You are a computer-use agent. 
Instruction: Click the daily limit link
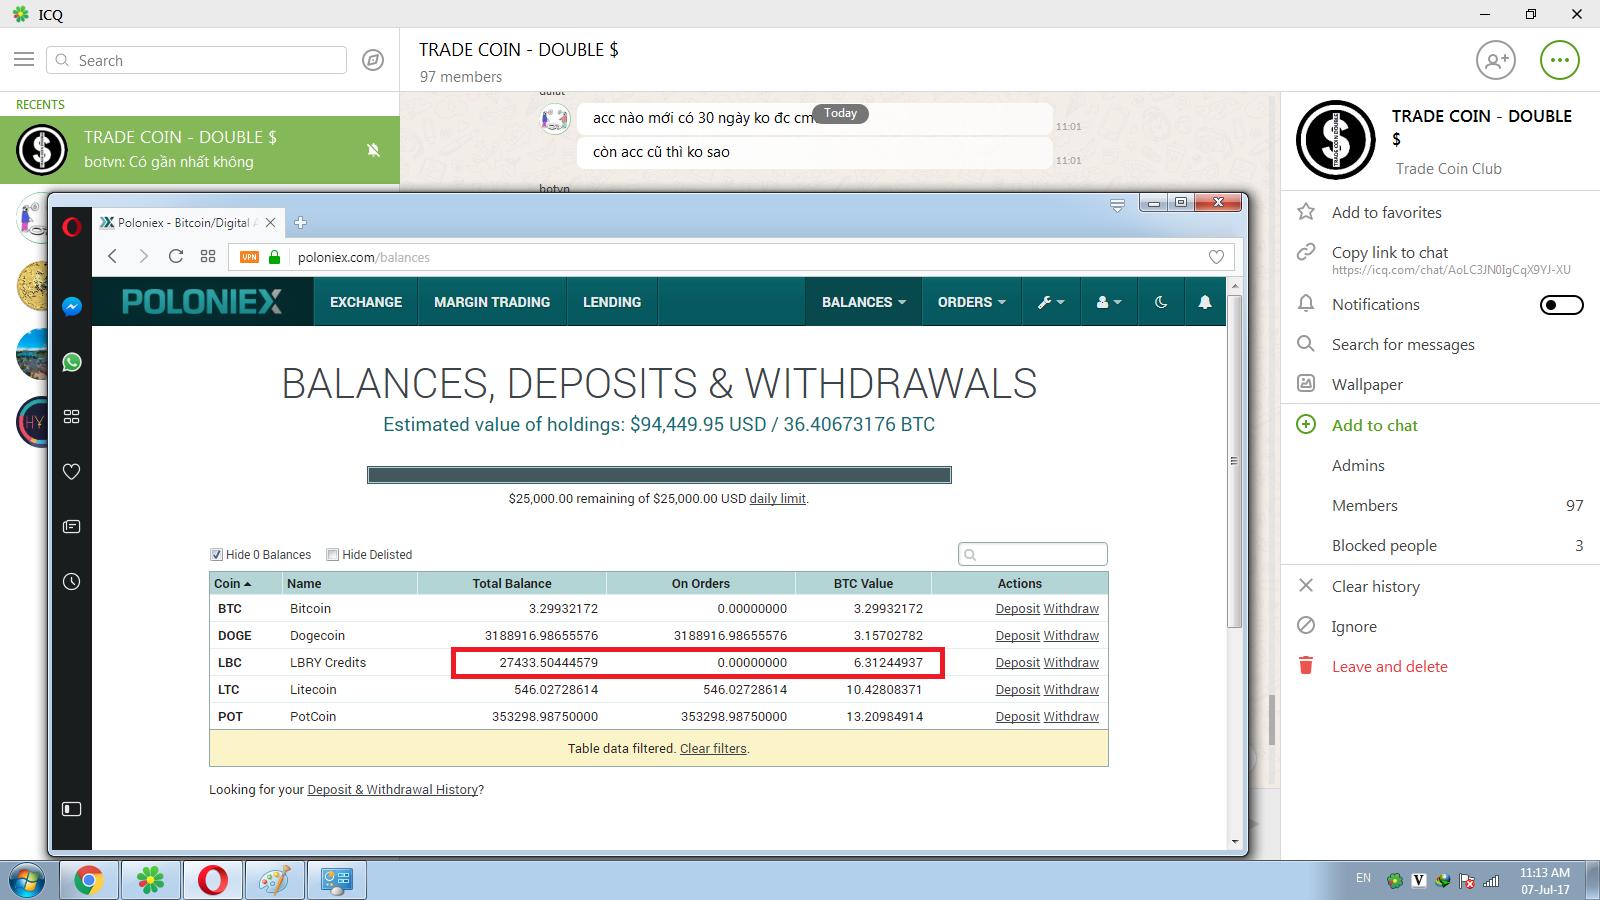(778, 499)
